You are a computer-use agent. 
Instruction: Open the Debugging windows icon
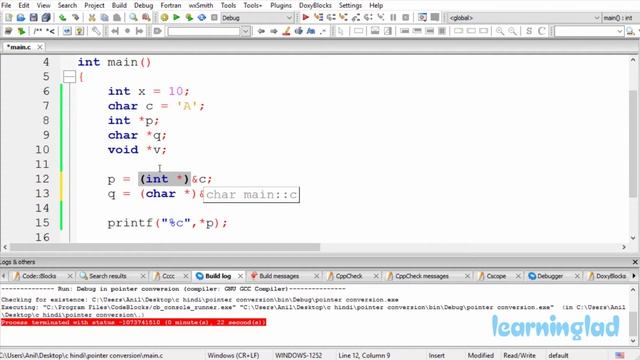pos(422,18)
